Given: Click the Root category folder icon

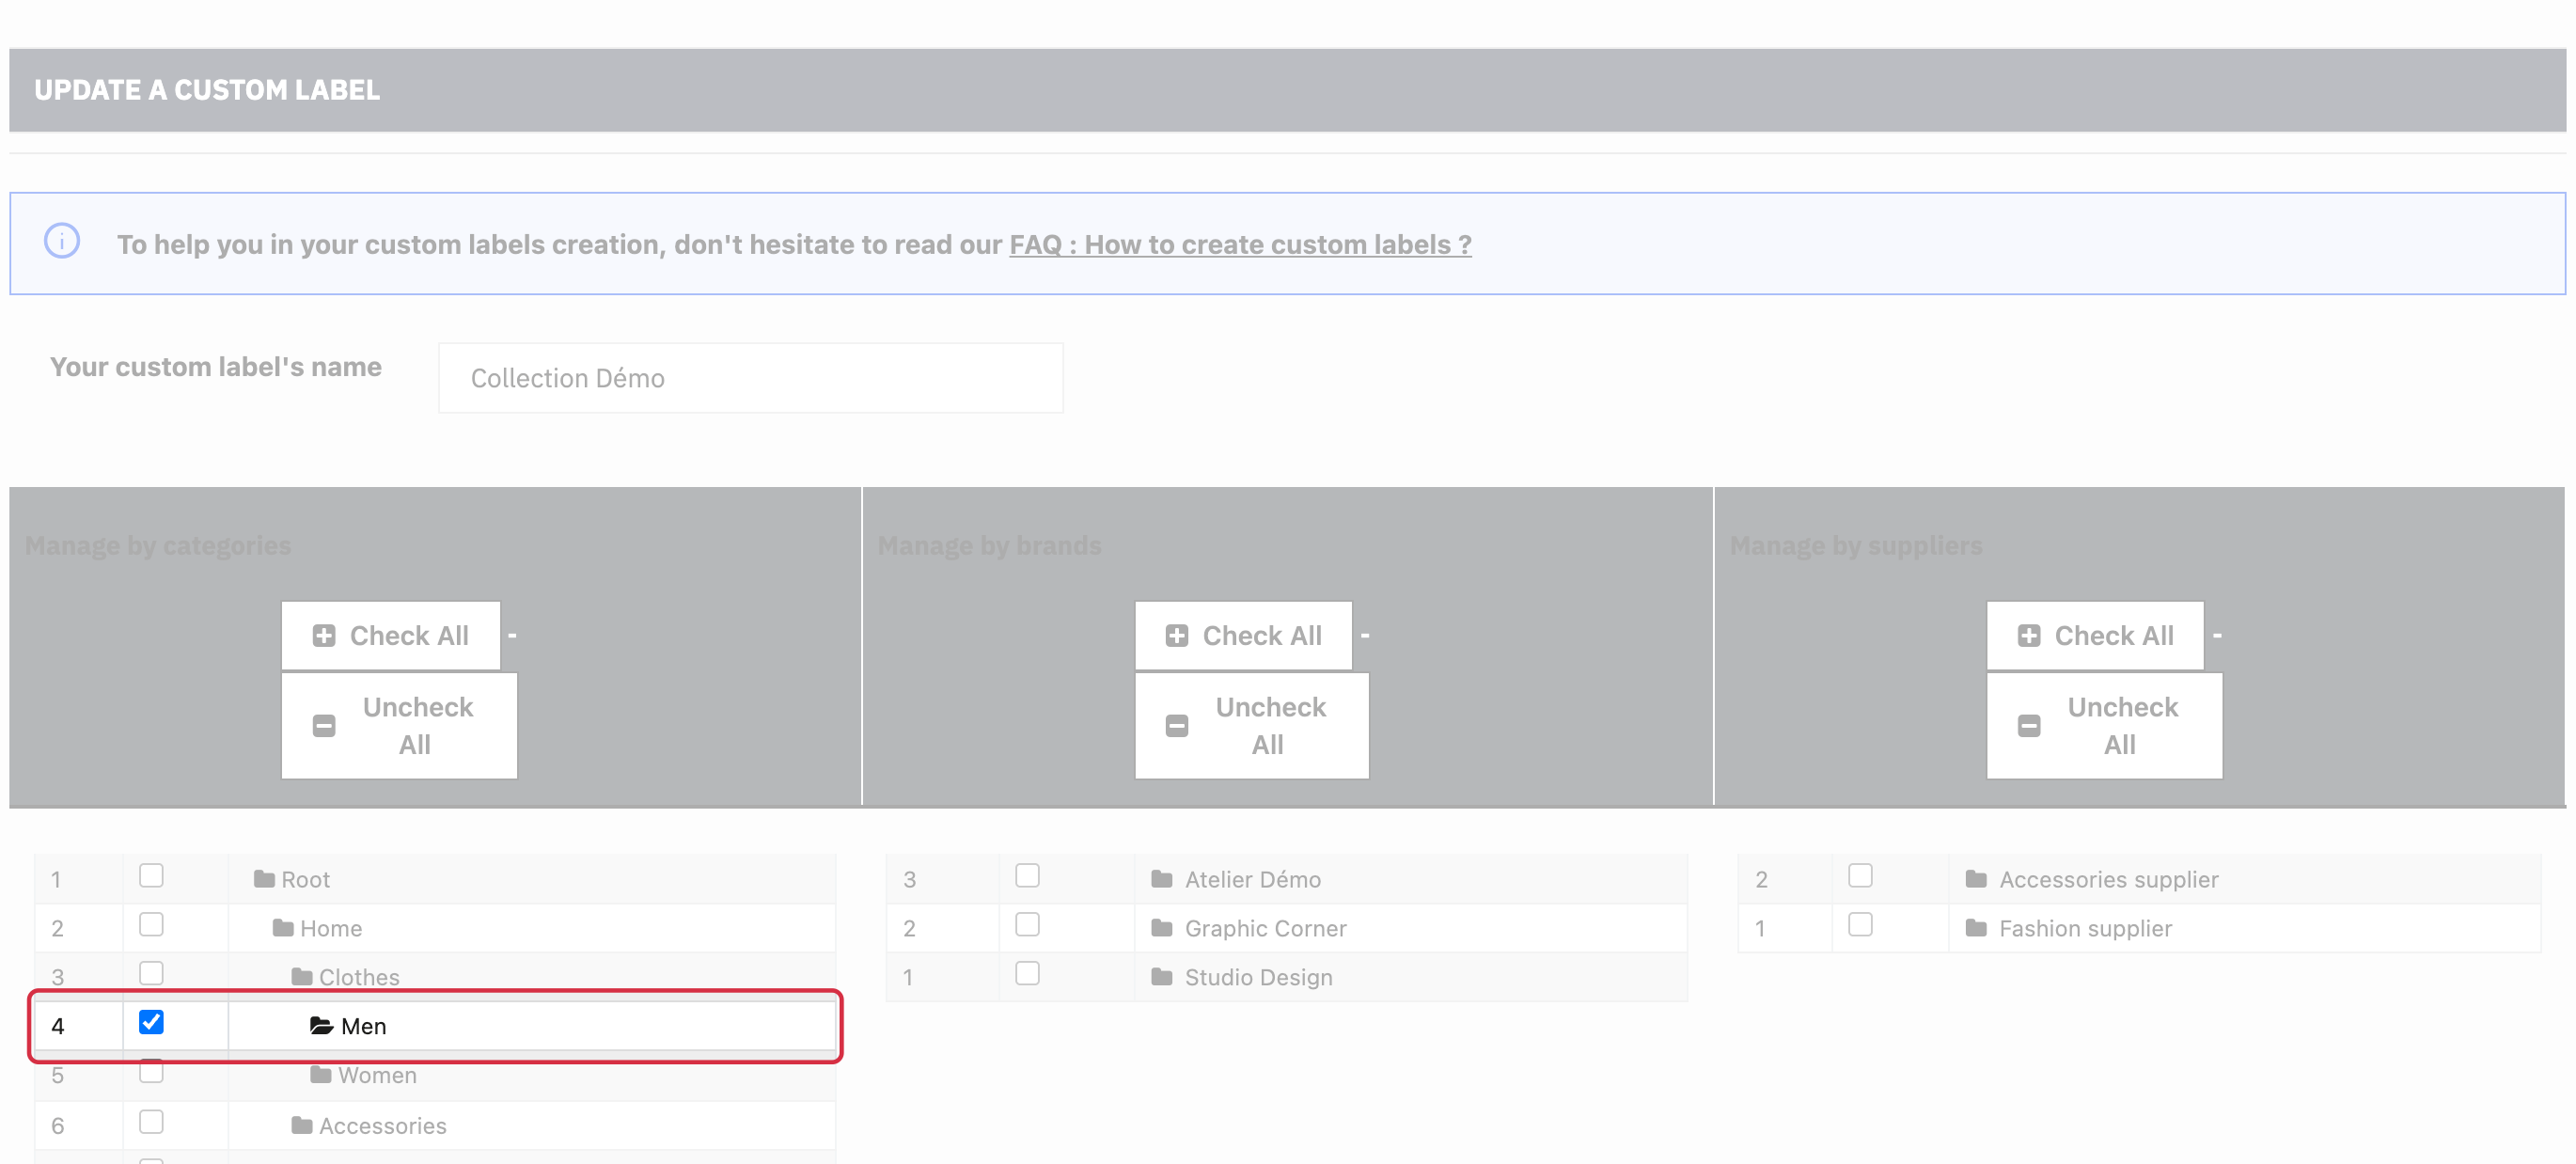Looking at the screenshot, I should click(x=264, y=878).
